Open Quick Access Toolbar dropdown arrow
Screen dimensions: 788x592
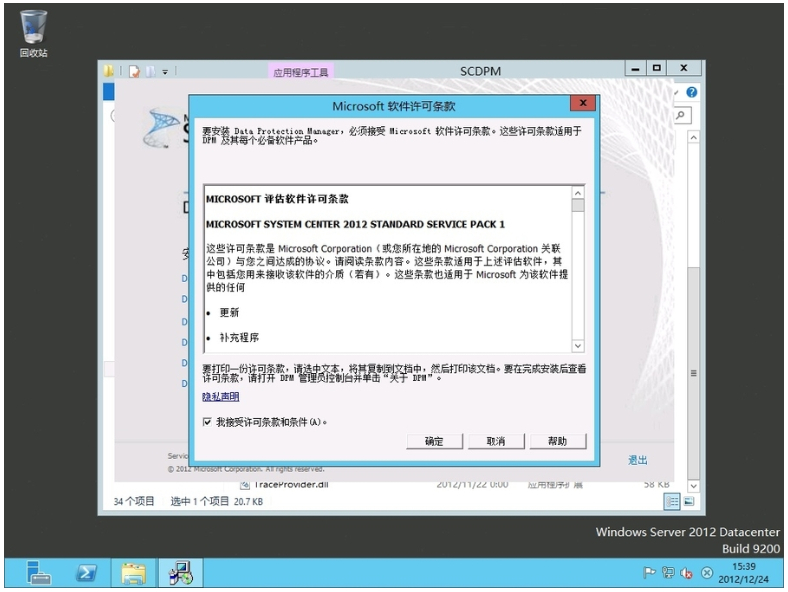165,72
